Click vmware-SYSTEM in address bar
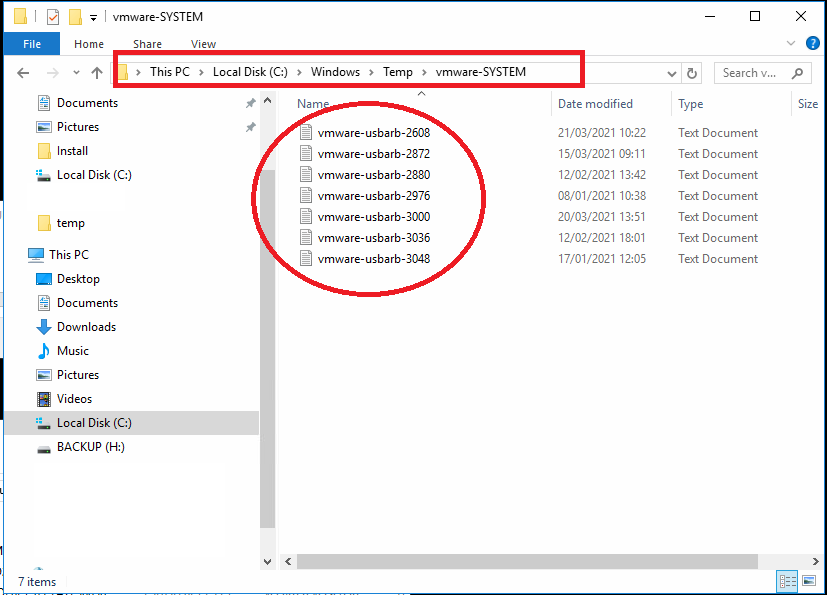This screenshot has width=827, height=595. point(480,72)
